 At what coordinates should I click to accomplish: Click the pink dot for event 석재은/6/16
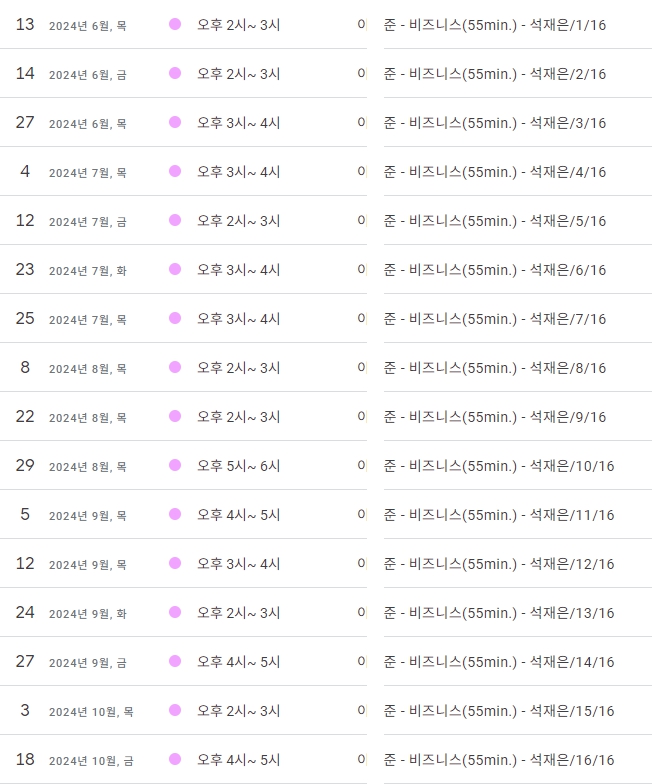click(x=175, y=269)
